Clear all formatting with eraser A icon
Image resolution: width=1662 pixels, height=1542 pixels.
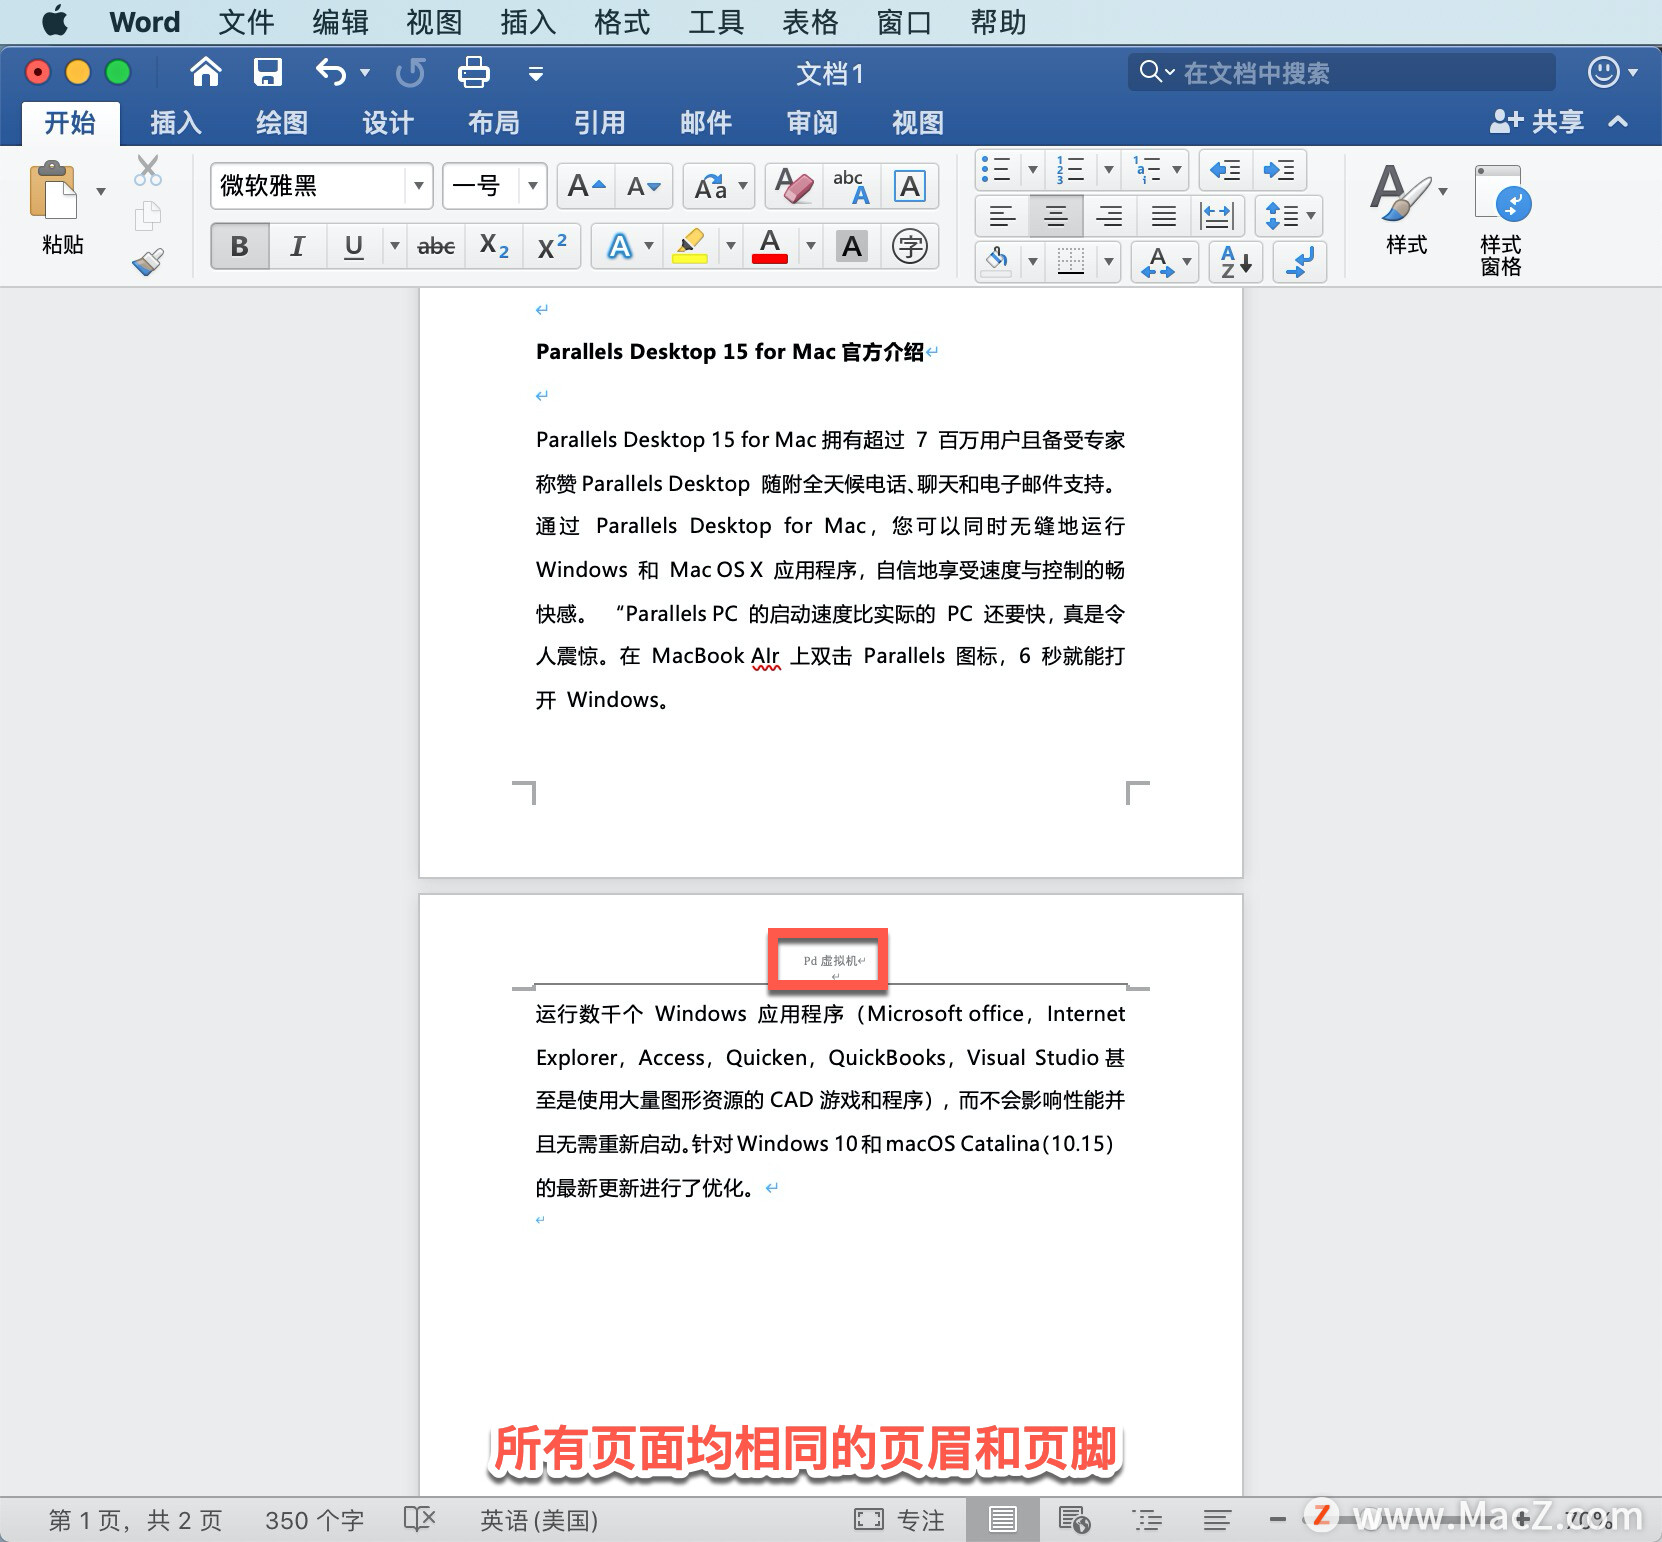click(x=794, y=186)
